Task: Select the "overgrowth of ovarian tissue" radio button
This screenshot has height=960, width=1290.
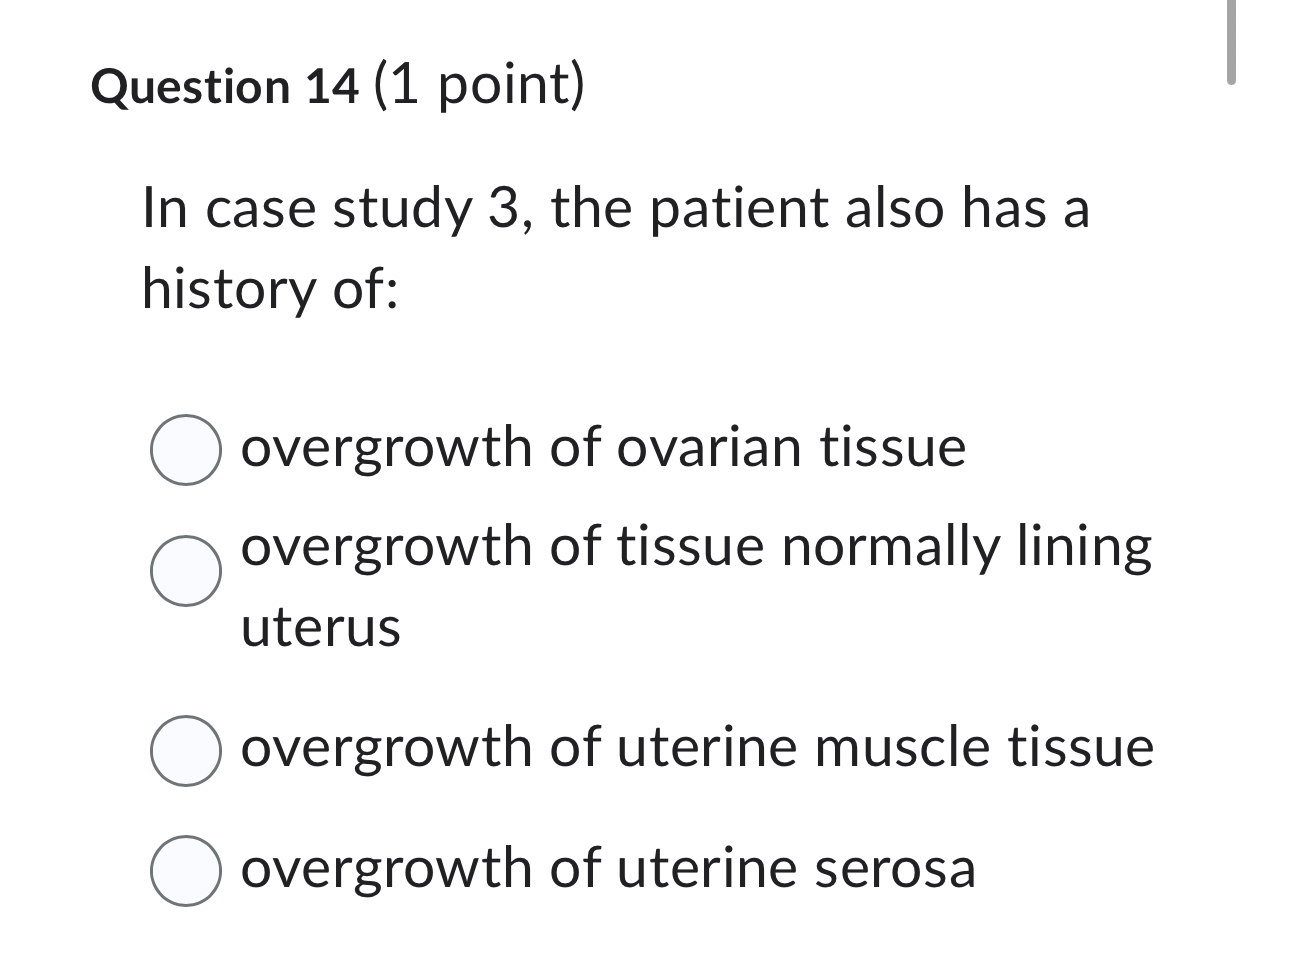Action: point(185,450)
